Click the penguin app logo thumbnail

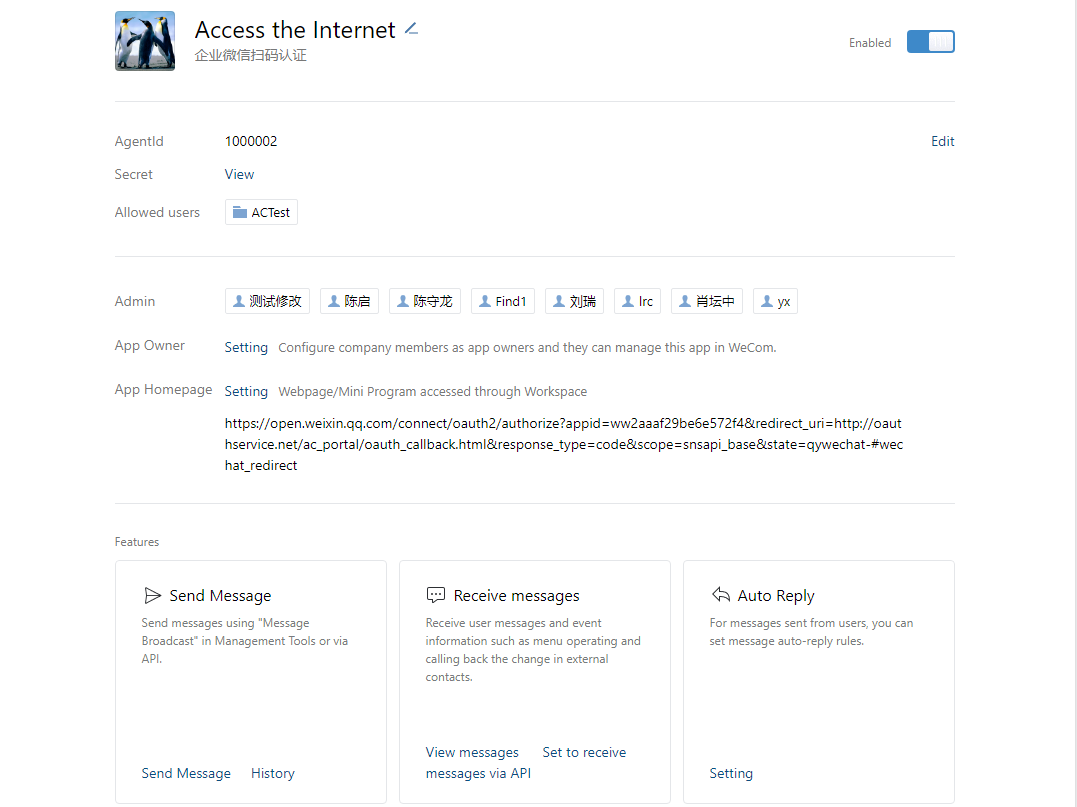pos(145,41)
